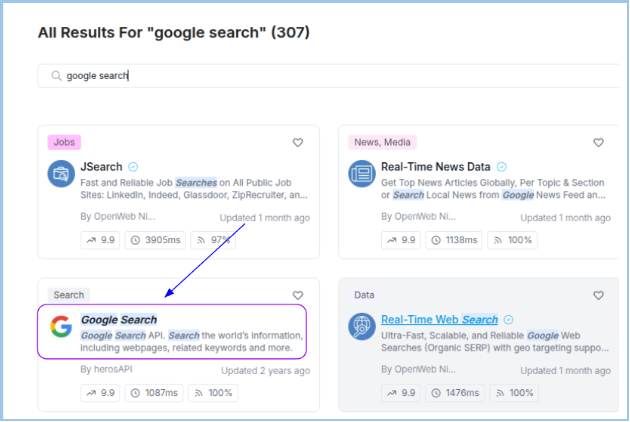Favorite the JSearch API with heart icon

[x=298, y=143]
